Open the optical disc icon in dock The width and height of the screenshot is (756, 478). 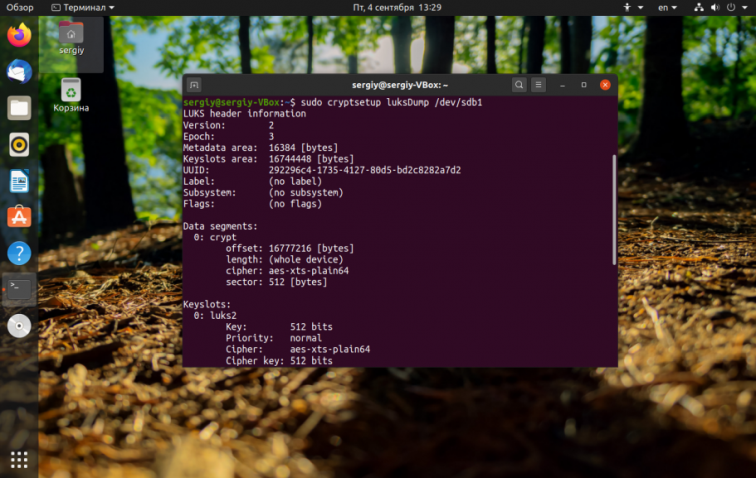point(19,326)
